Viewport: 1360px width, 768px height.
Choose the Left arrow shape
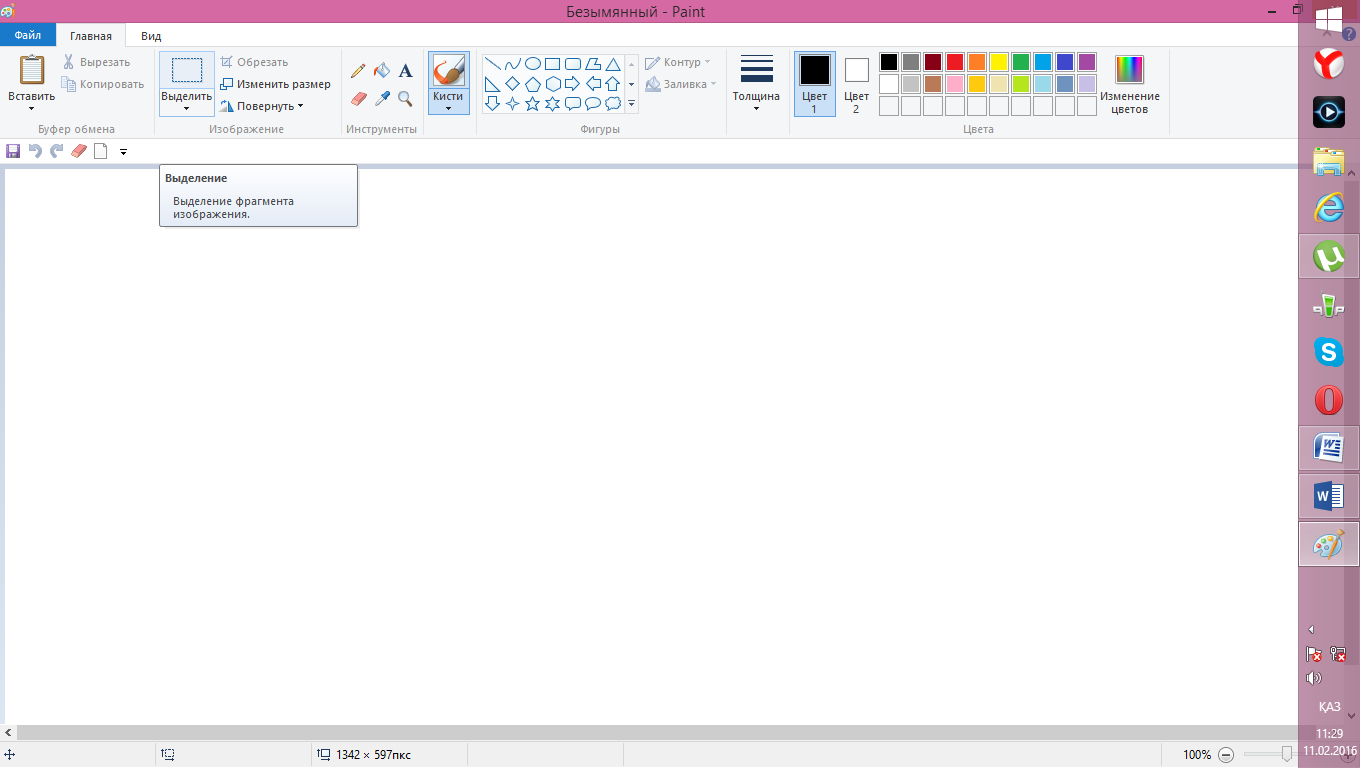pos(593,84)
